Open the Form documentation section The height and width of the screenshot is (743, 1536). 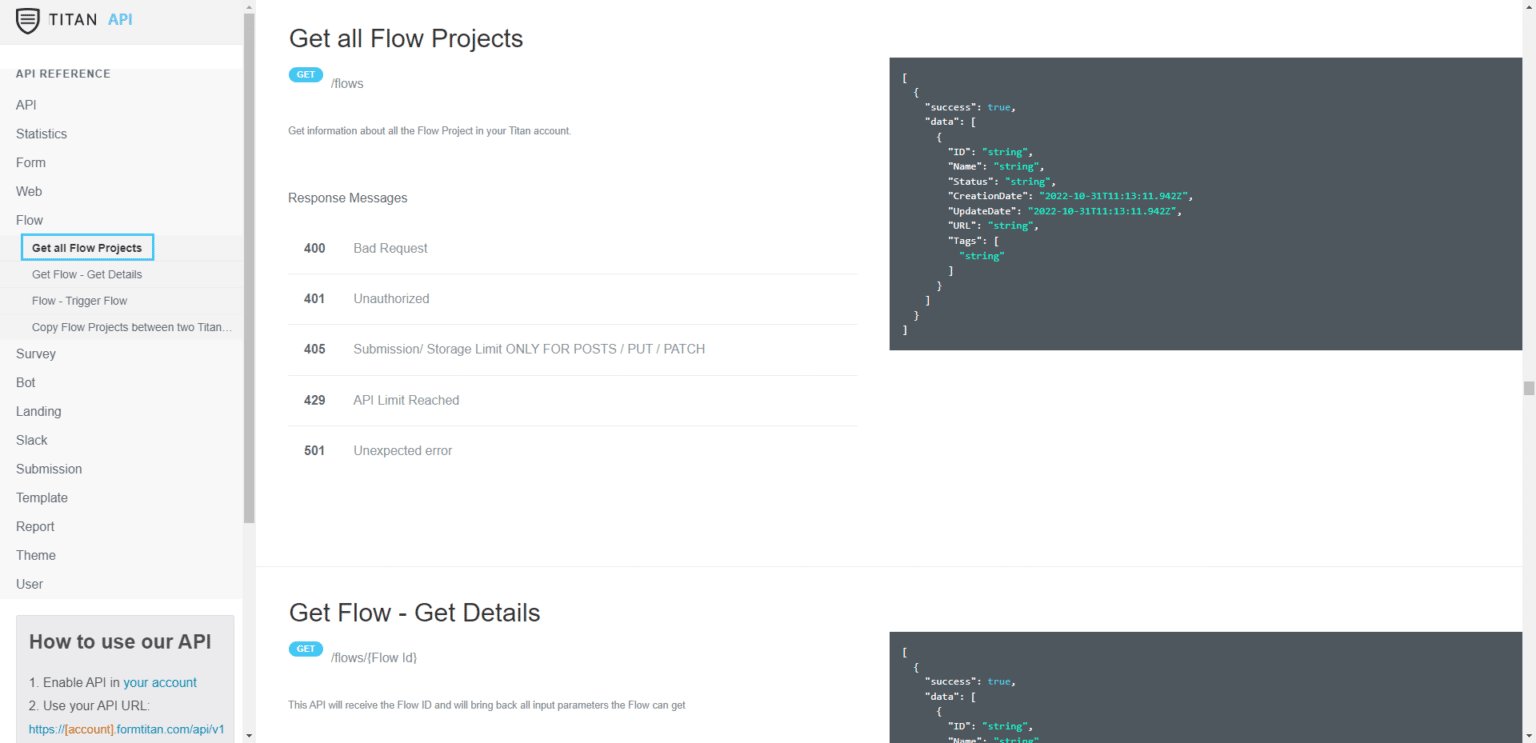(30, 162)
